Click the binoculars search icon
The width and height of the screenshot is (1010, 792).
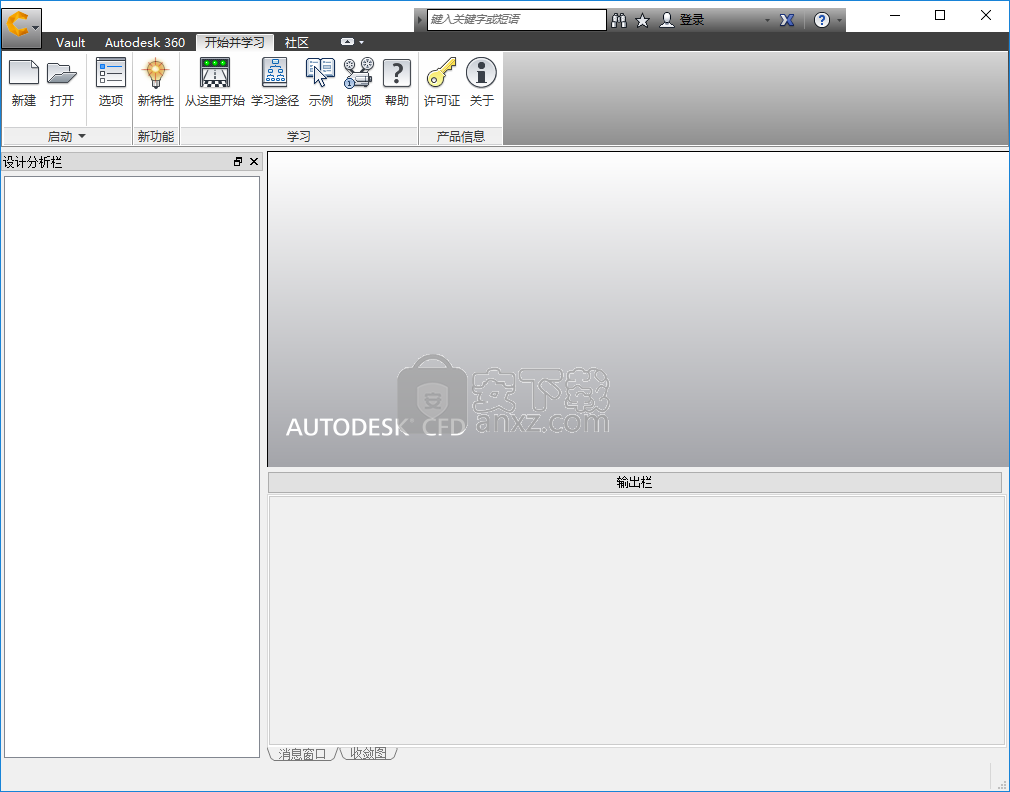tap(619, 21)
